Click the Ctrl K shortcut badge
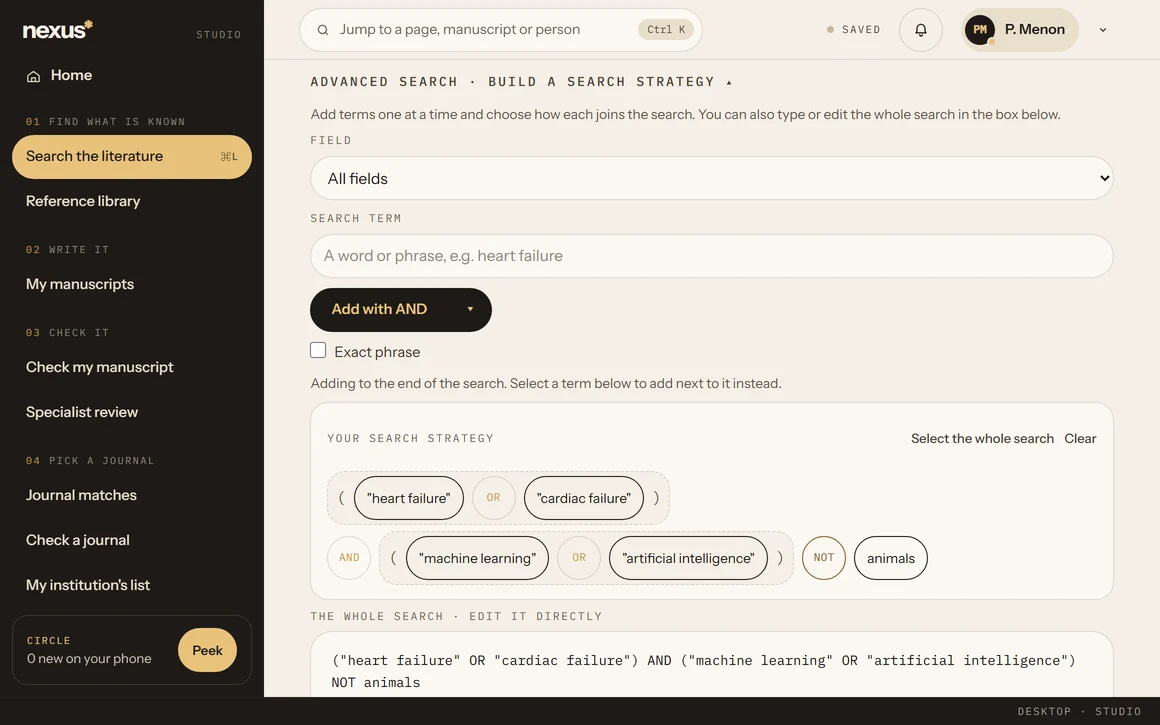The width and height of the screenshot is (1160, 725). [x=666, y=30]
